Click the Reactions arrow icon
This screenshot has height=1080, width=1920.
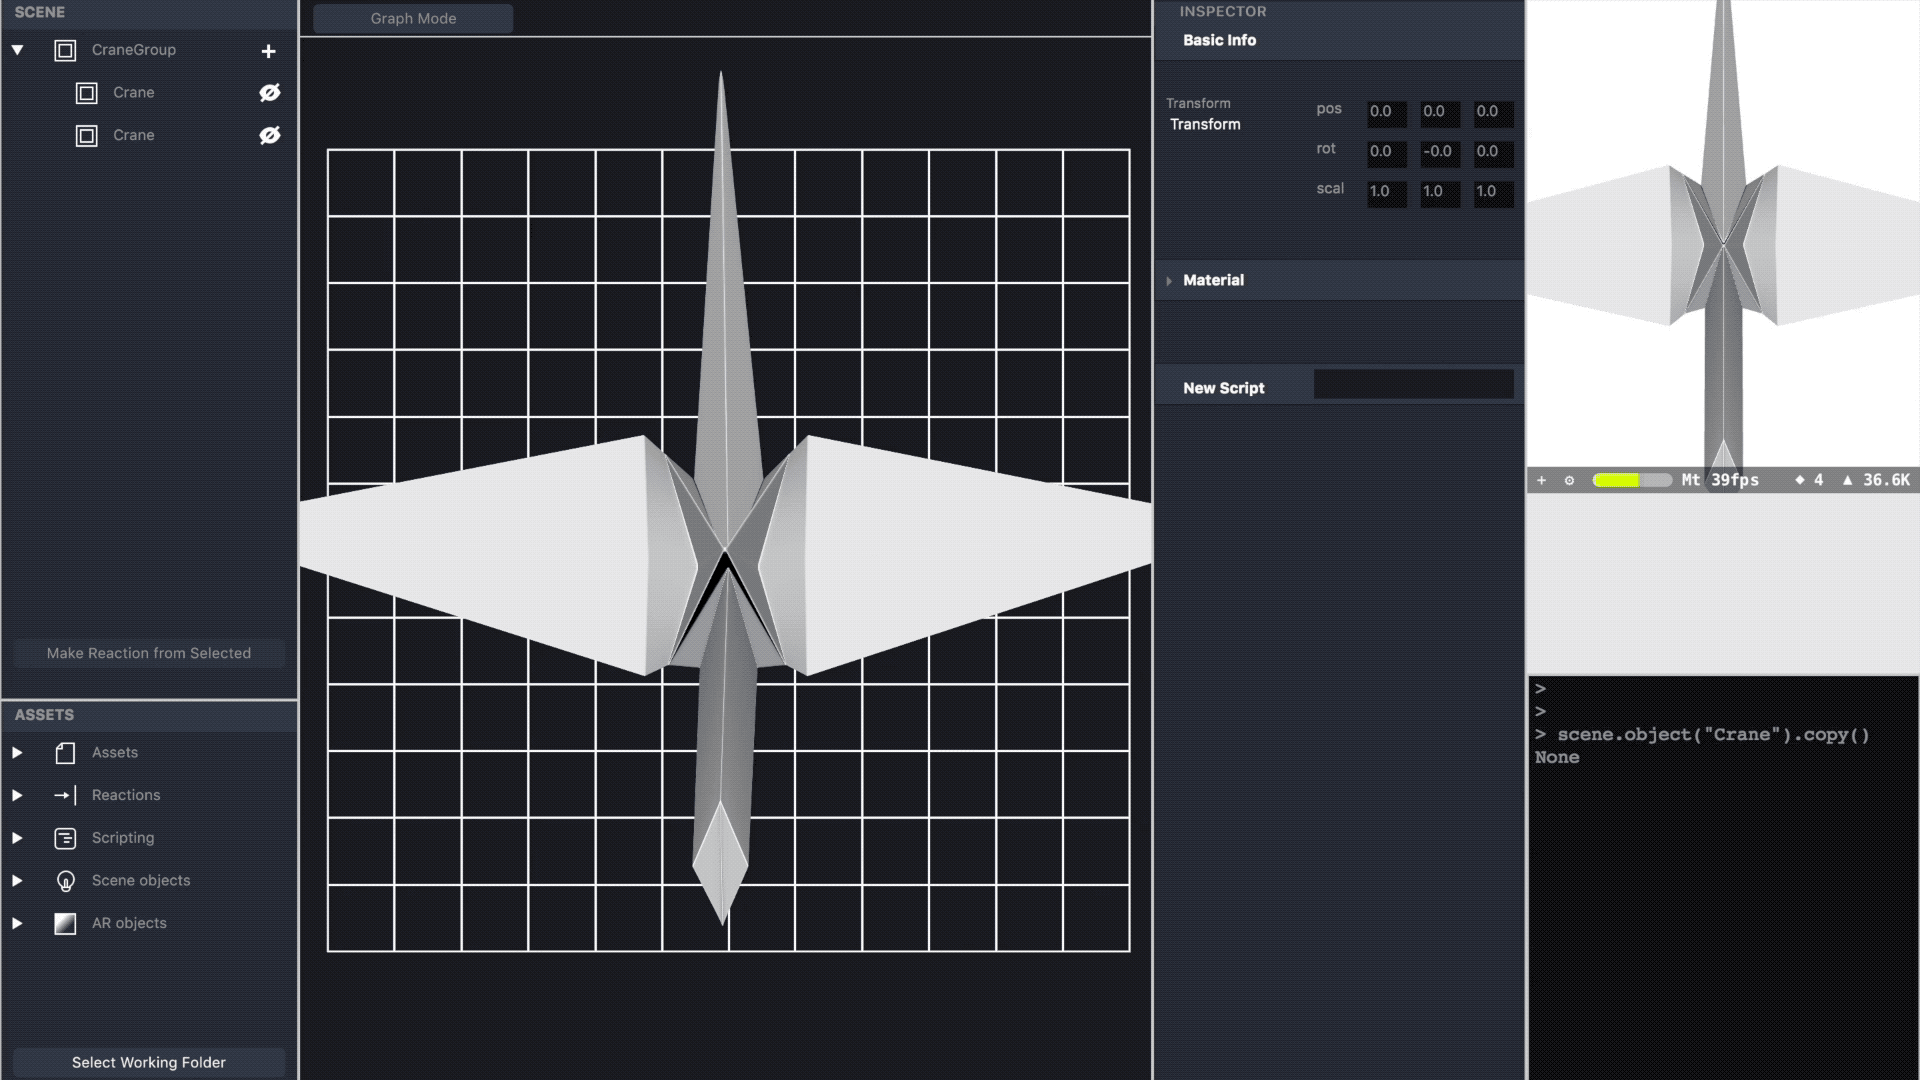coord(65,795)
